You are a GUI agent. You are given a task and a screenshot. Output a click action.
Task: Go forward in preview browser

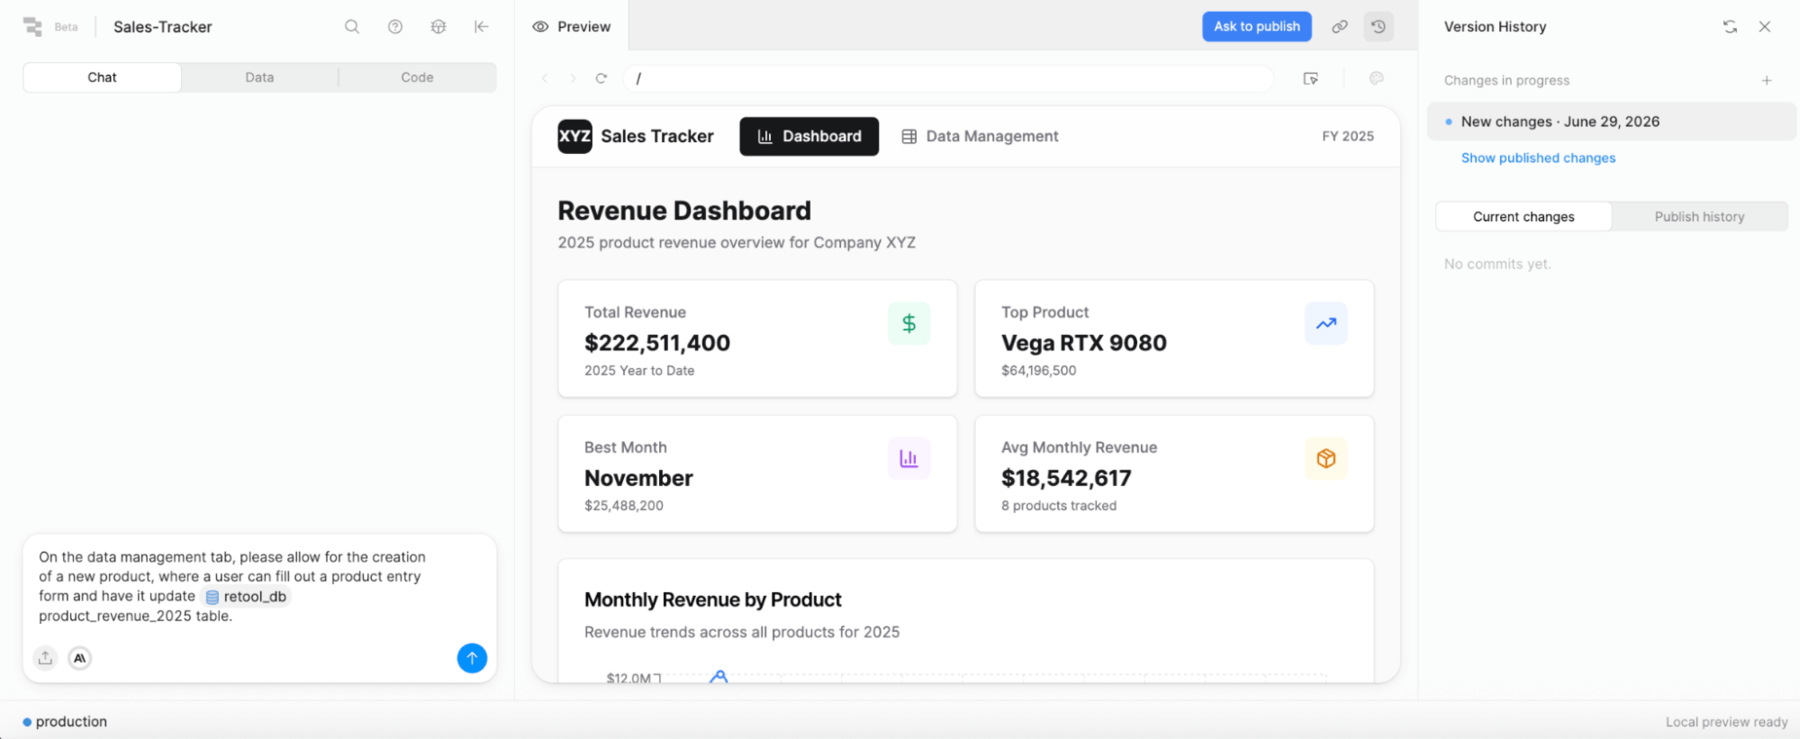click(573, 78)
